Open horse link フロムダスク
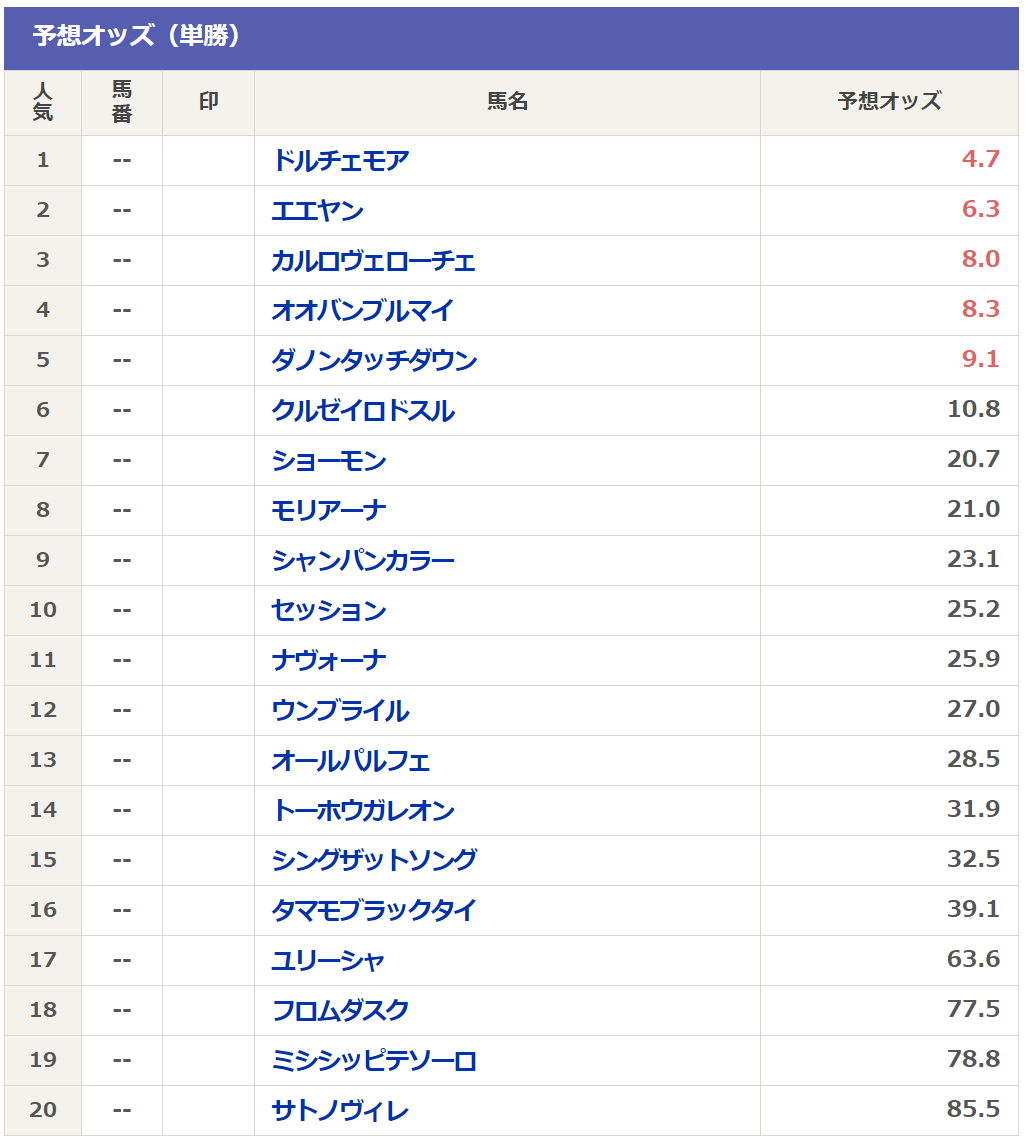Image resolution: width=1029 pixels, height=1144 pixels. (340, 1010)
